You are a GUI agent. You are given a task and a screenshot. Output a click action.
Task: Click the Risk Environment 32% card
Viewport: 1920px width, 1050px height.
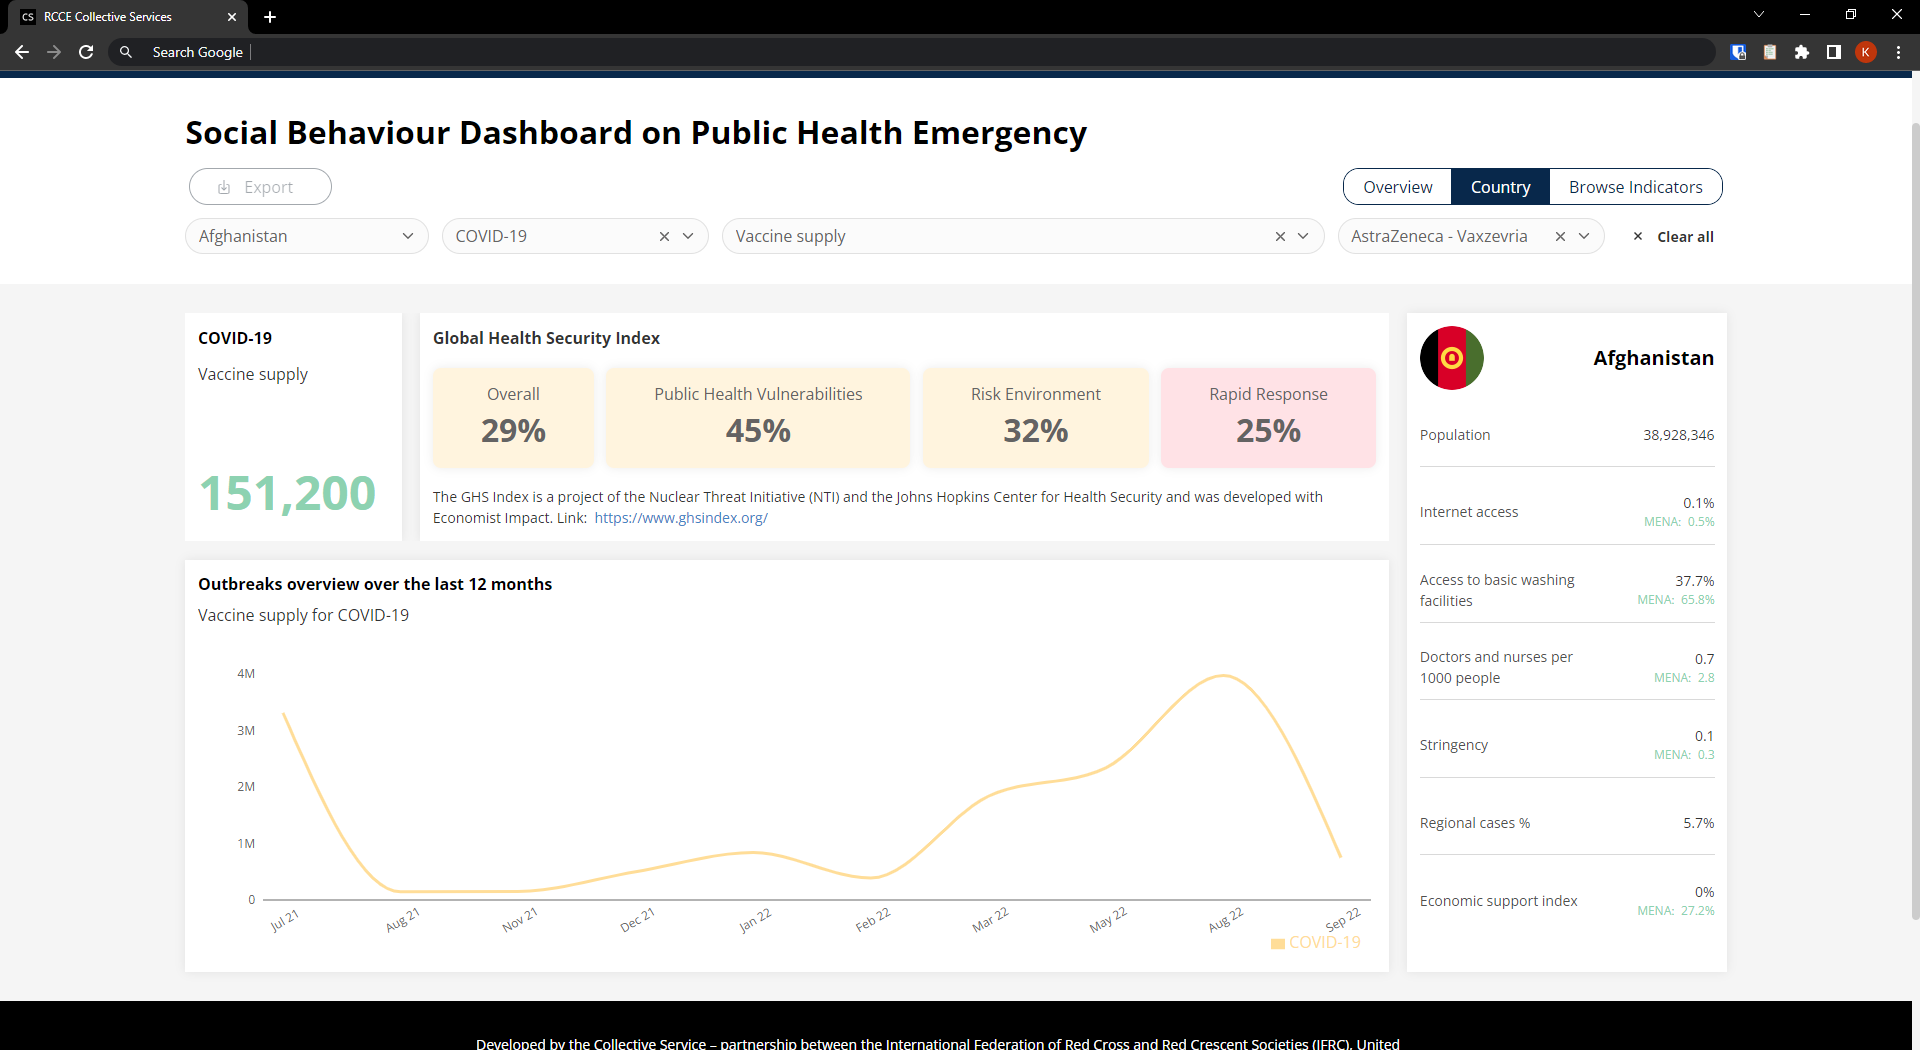[1035, 417]
